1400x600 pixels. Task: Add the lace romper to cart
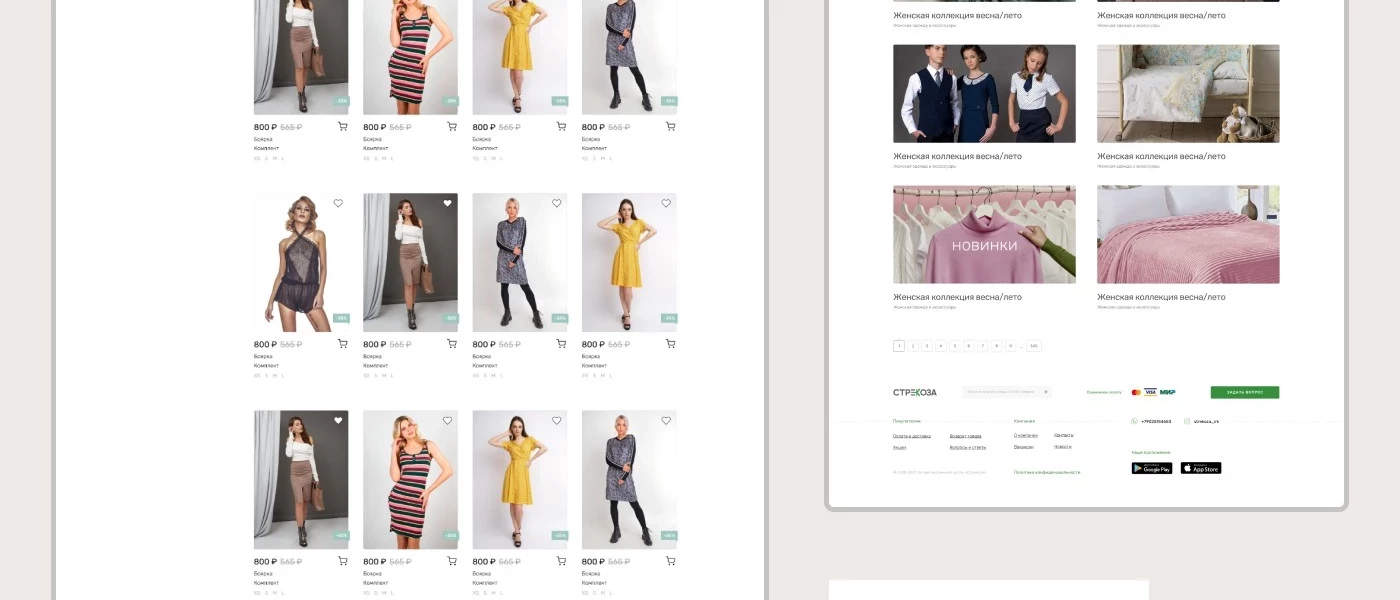coord(342,344)
